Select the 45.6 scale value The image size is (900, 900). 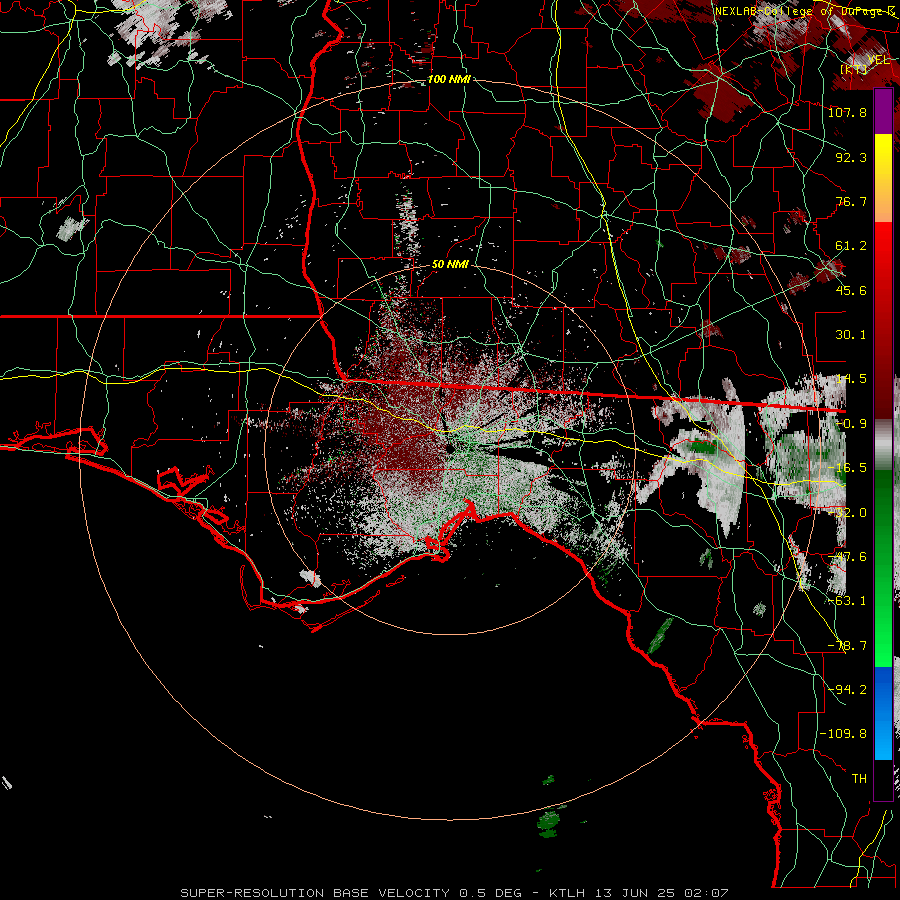coord(851,290)
